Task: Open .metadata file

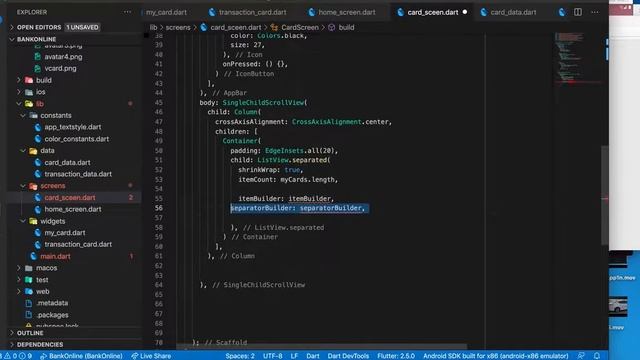Action: [x=52, y=303]
